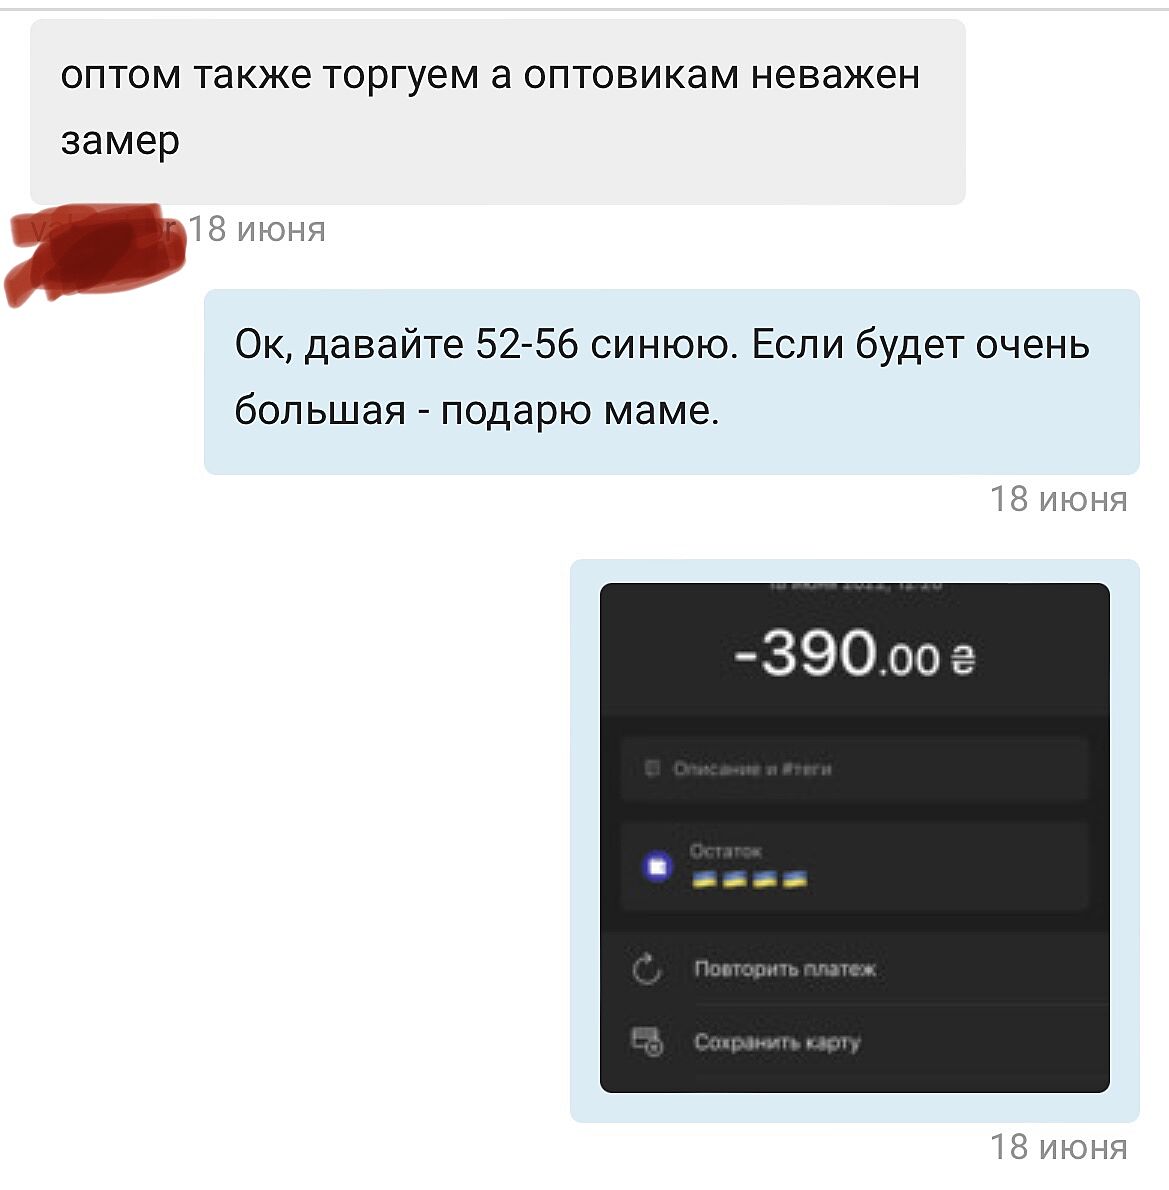Click the small note icon before Описание и #теги

[652, 768]
